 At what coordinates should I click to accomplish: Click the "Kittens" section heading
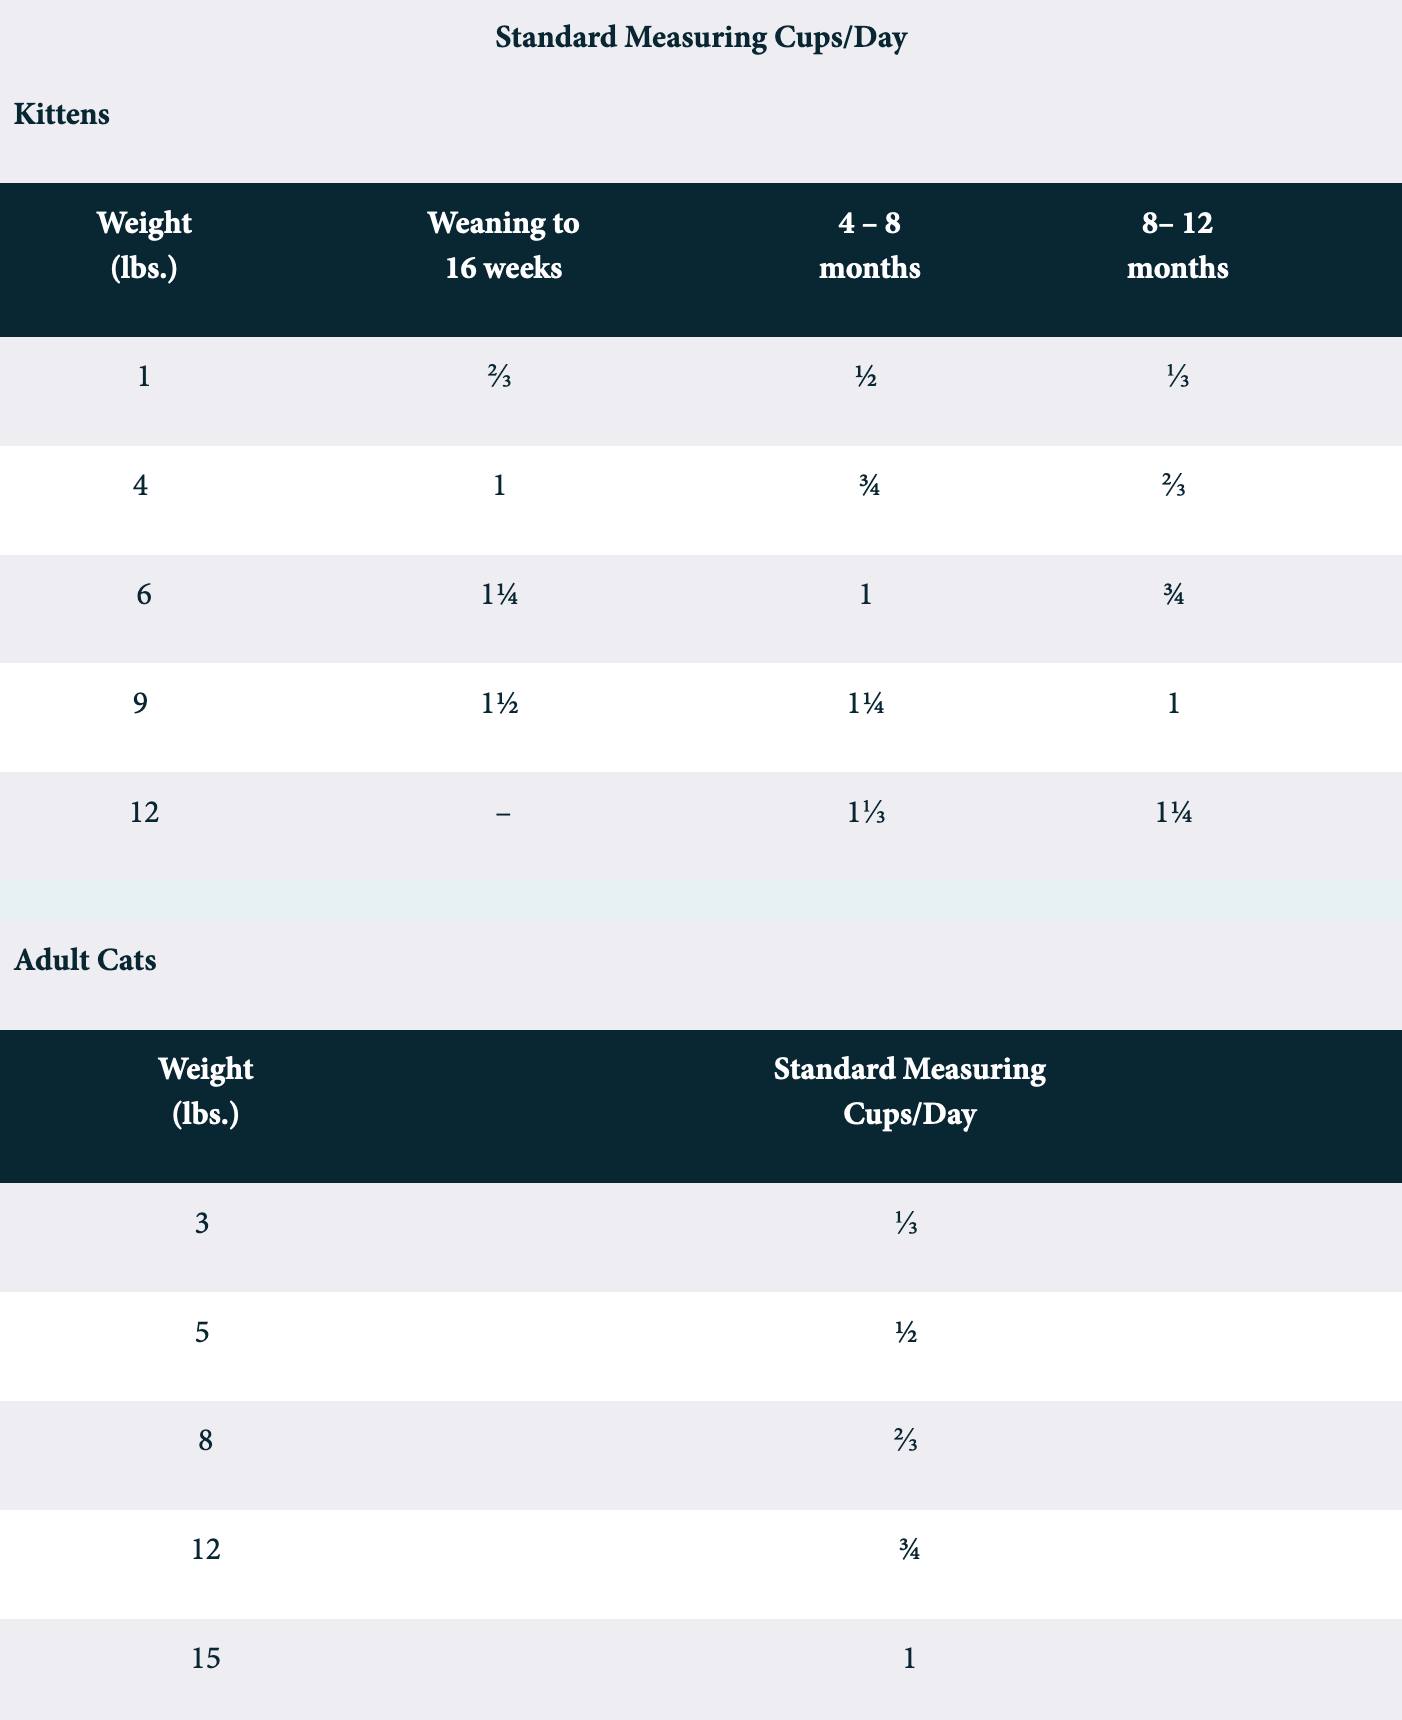click(62, 114)
